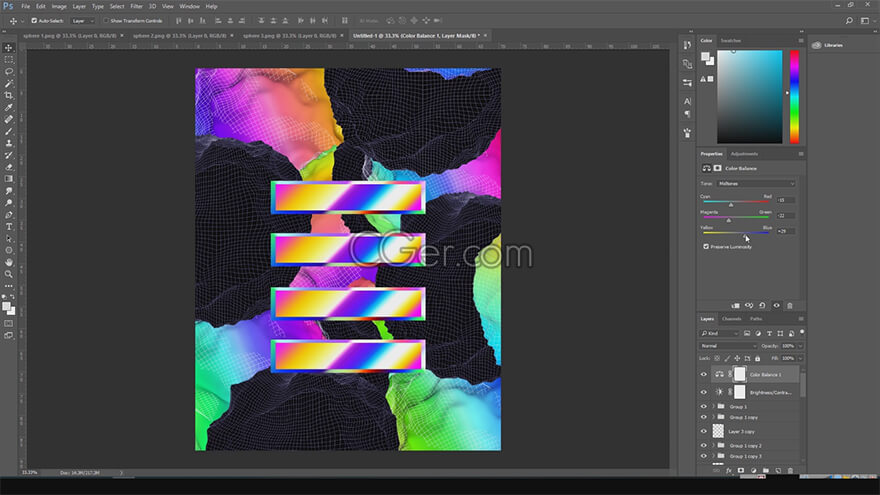
Task: Delete the adjustment layer from Properties panel
Action: click(790, 306)
